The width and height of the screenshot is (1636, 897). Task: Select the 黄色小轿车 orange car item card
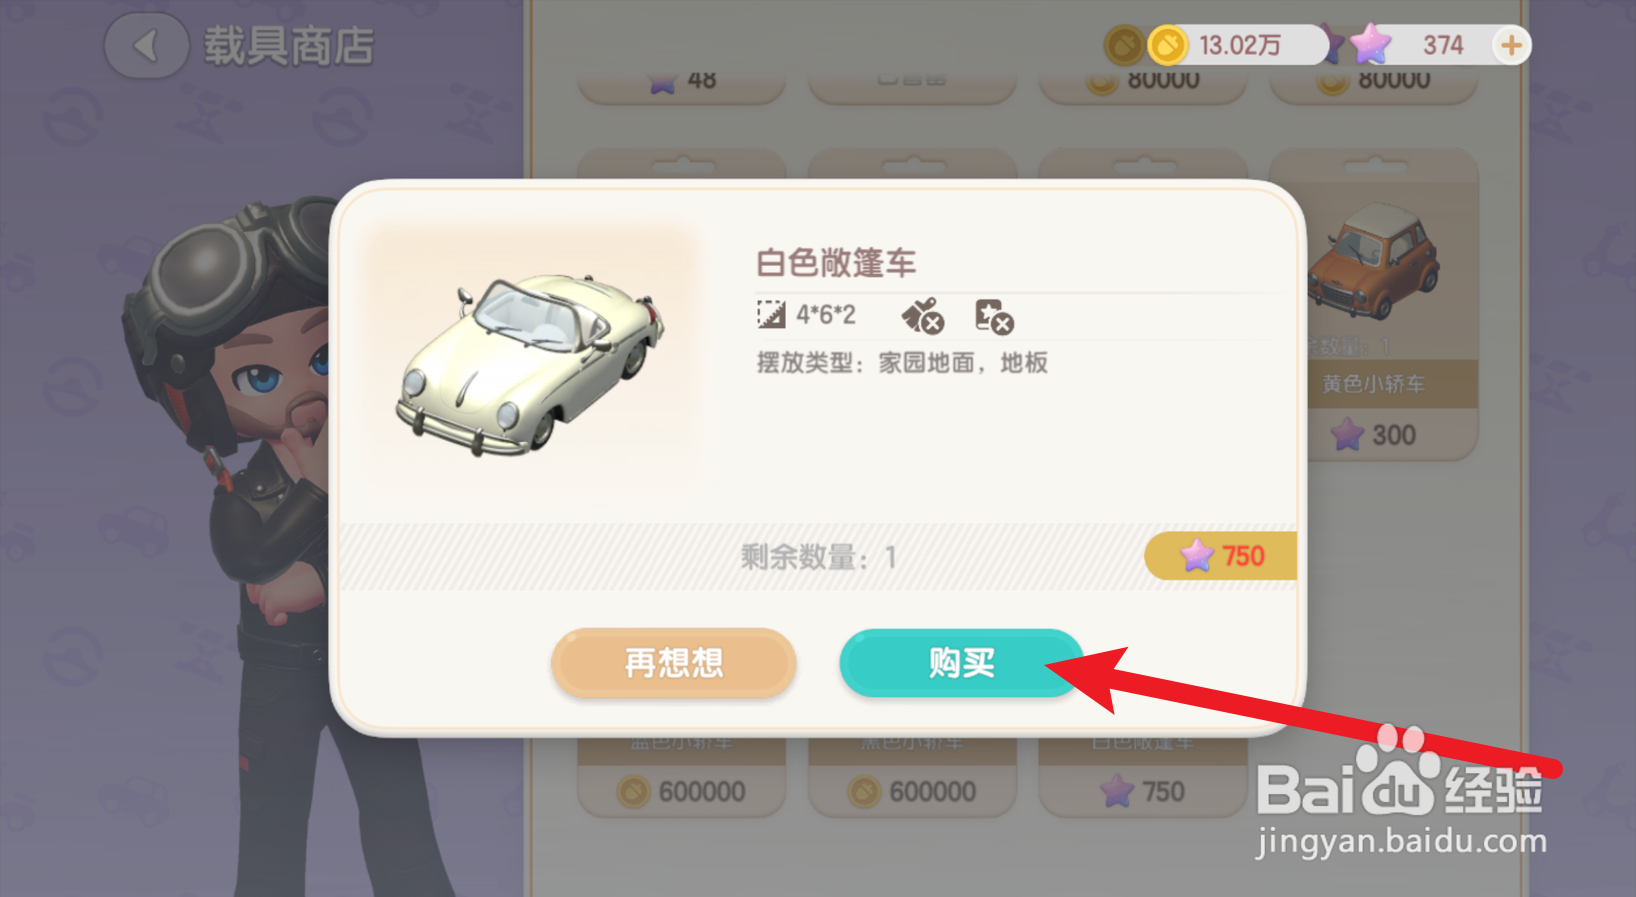[x=1373, y=305]
